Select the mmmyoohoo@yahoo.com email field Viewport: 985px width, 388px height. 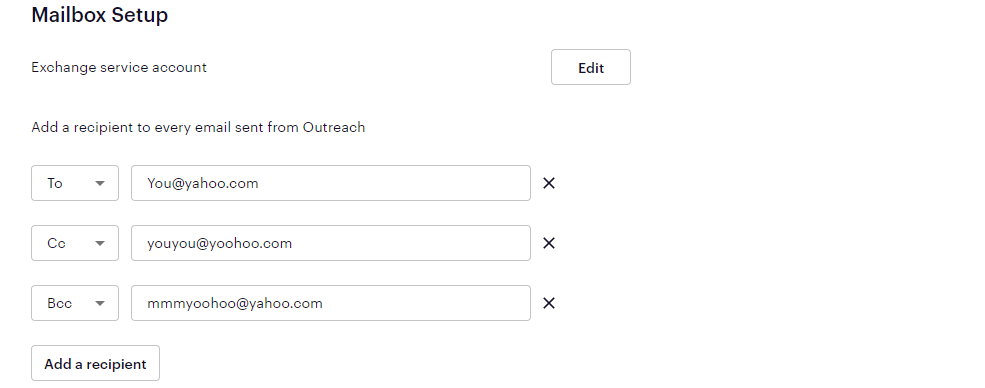(x=330, y=303)
